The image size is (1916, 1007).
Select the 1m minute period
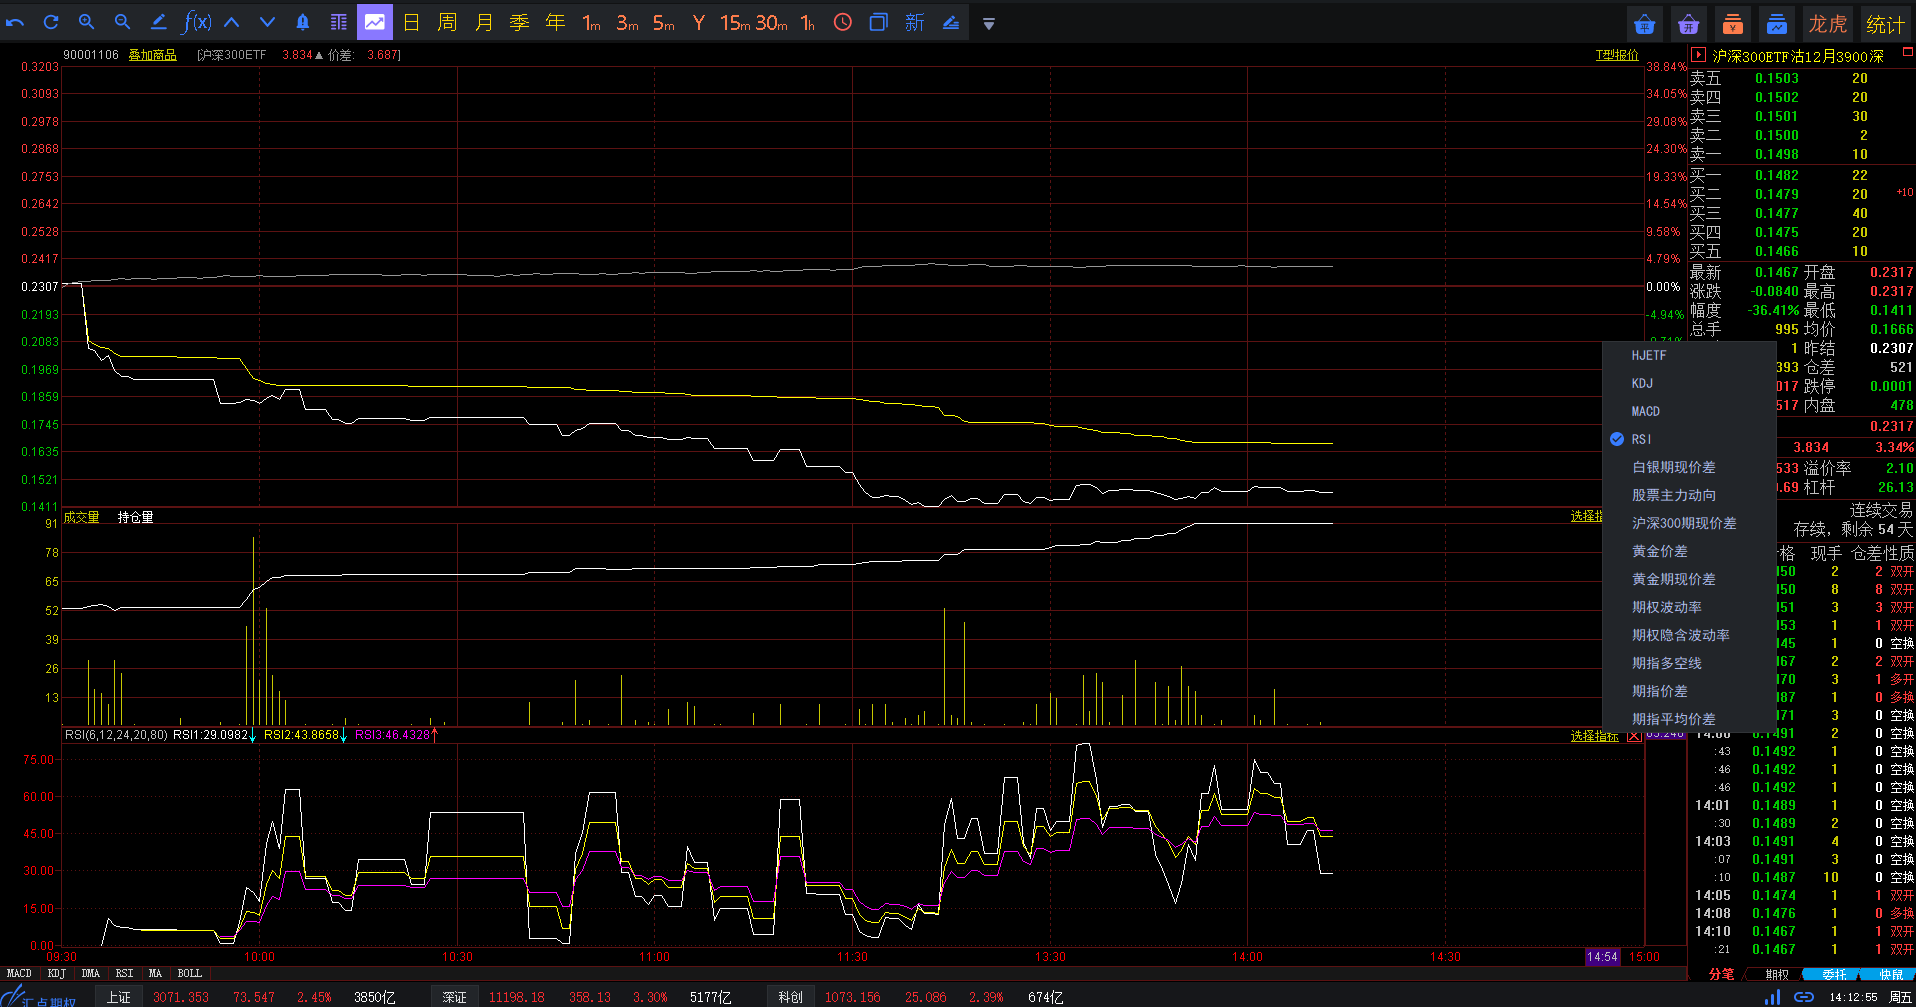click(x=591, y=22)
